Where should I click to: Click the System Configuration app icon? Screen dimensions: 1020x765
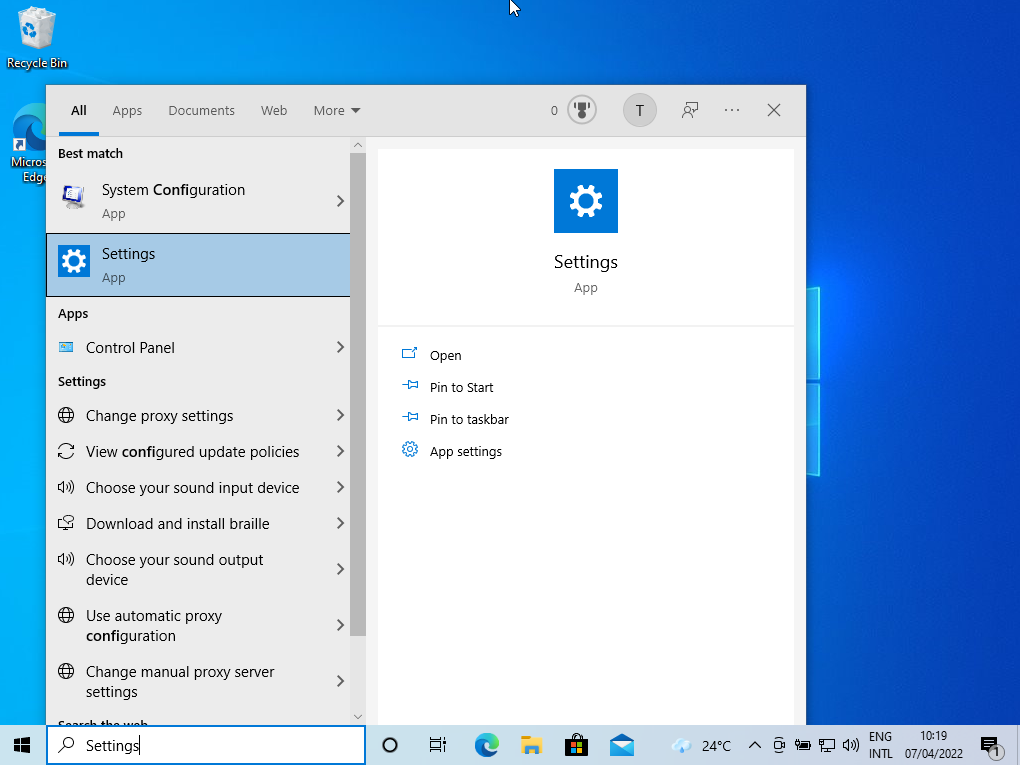74,196
